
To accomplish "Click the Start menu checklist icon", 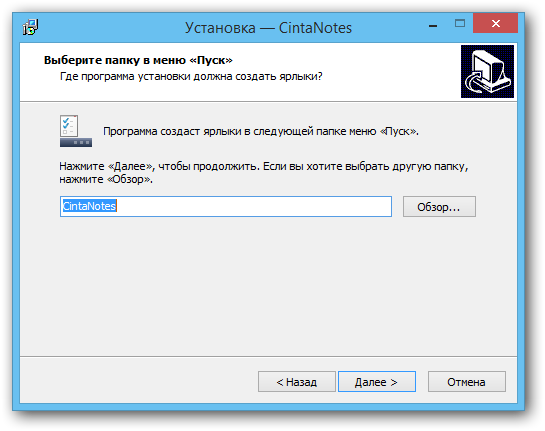I will pos(76,131).
